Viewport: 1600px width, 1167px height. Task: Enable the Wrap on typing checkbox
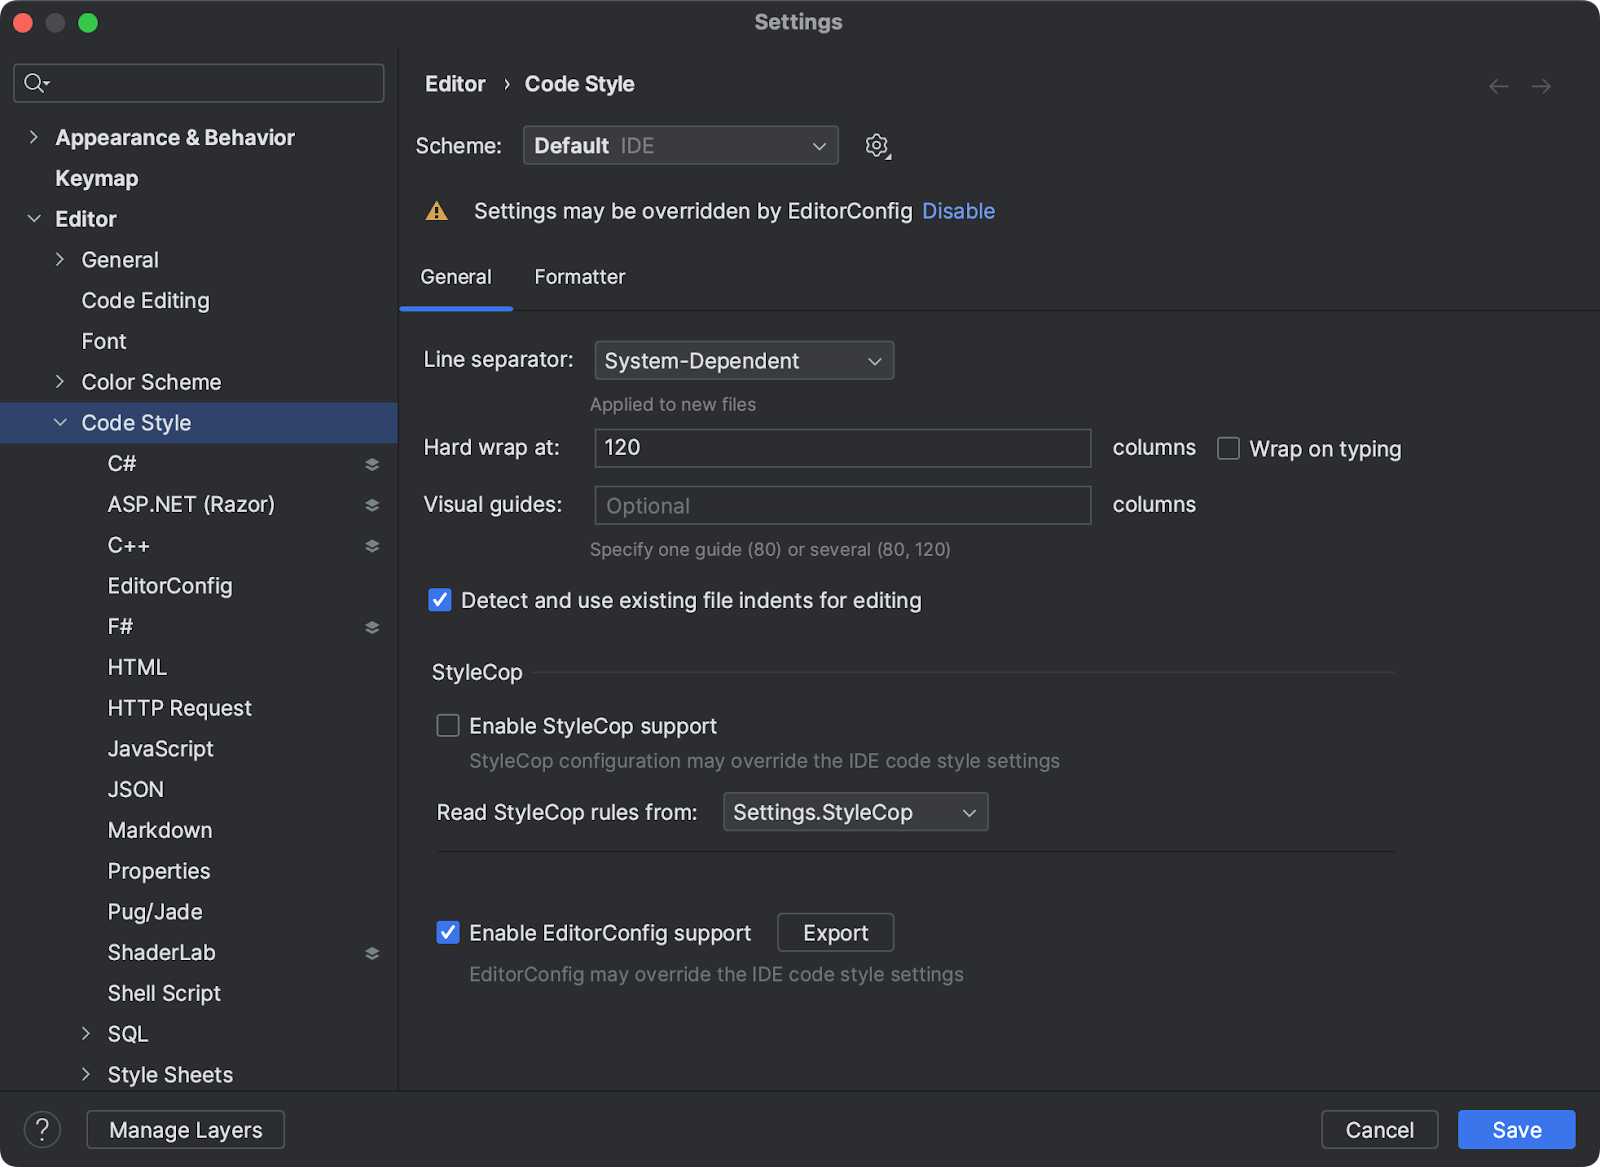pyautogui.click(x=1228, y=449)
